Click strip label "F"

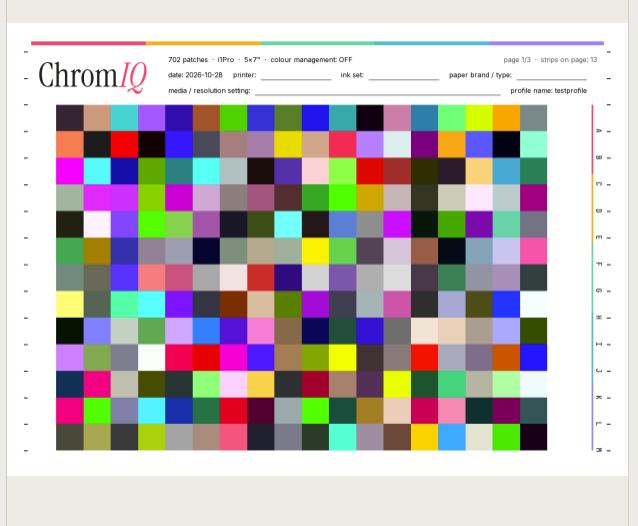(599, 264)
